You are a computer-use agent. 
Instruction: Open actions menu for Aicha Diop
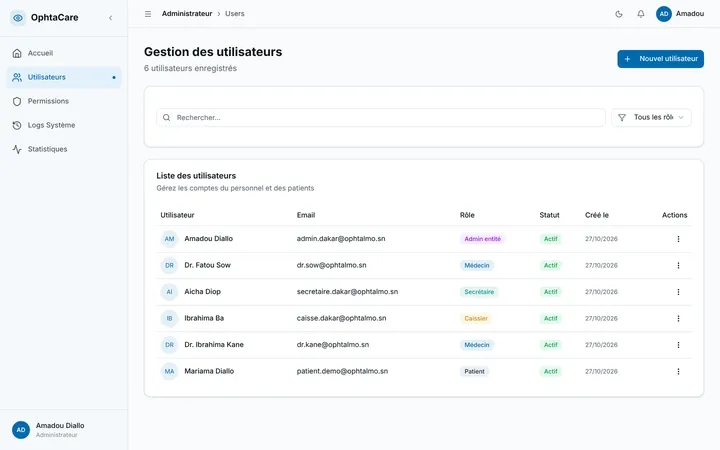tap(678, 292)
